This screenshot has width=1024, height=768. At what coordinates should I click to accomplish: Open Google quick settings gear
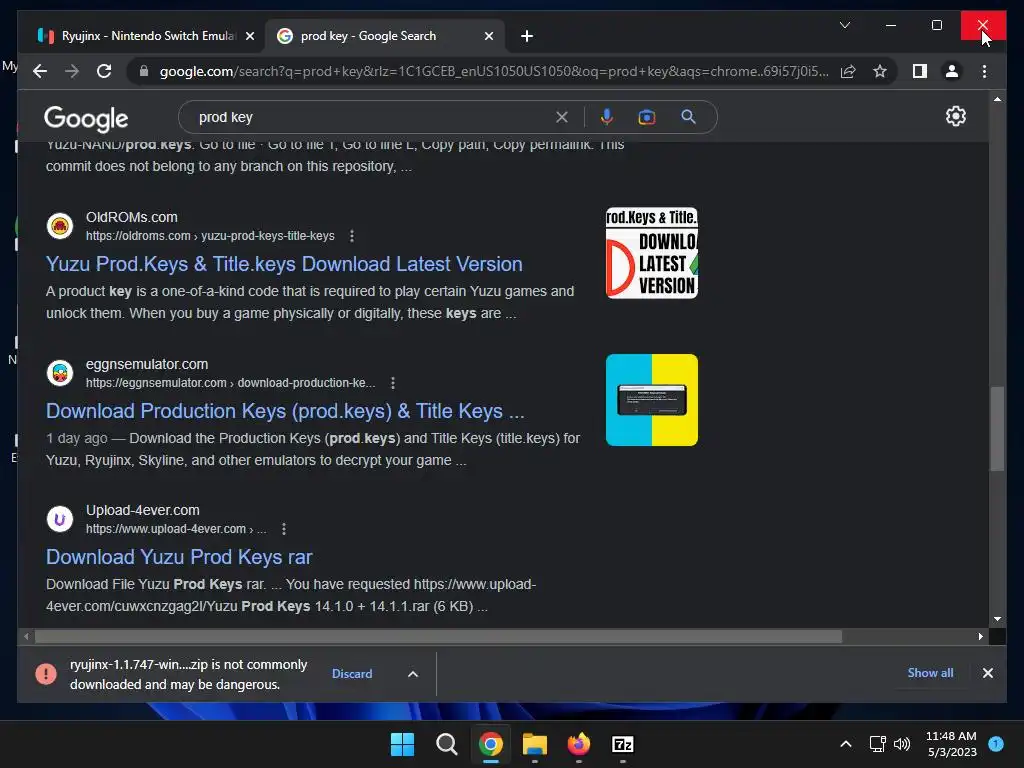pyautogui.click(x=955, y=116)
